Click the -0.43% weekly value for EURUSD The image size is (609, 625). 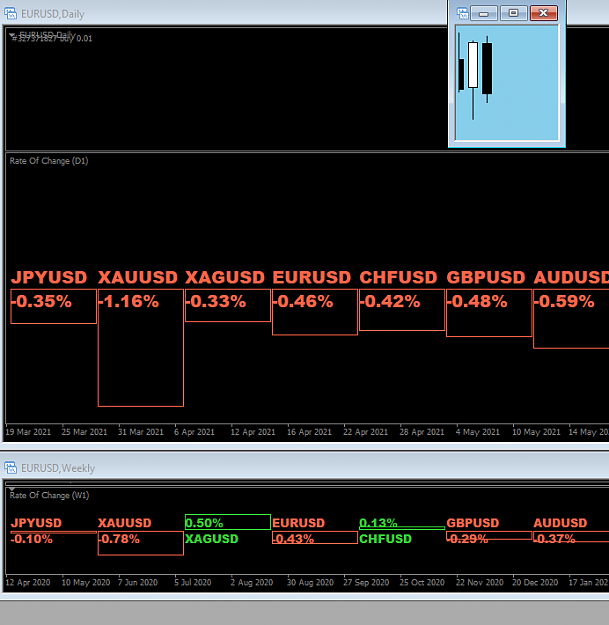[293, 539]
